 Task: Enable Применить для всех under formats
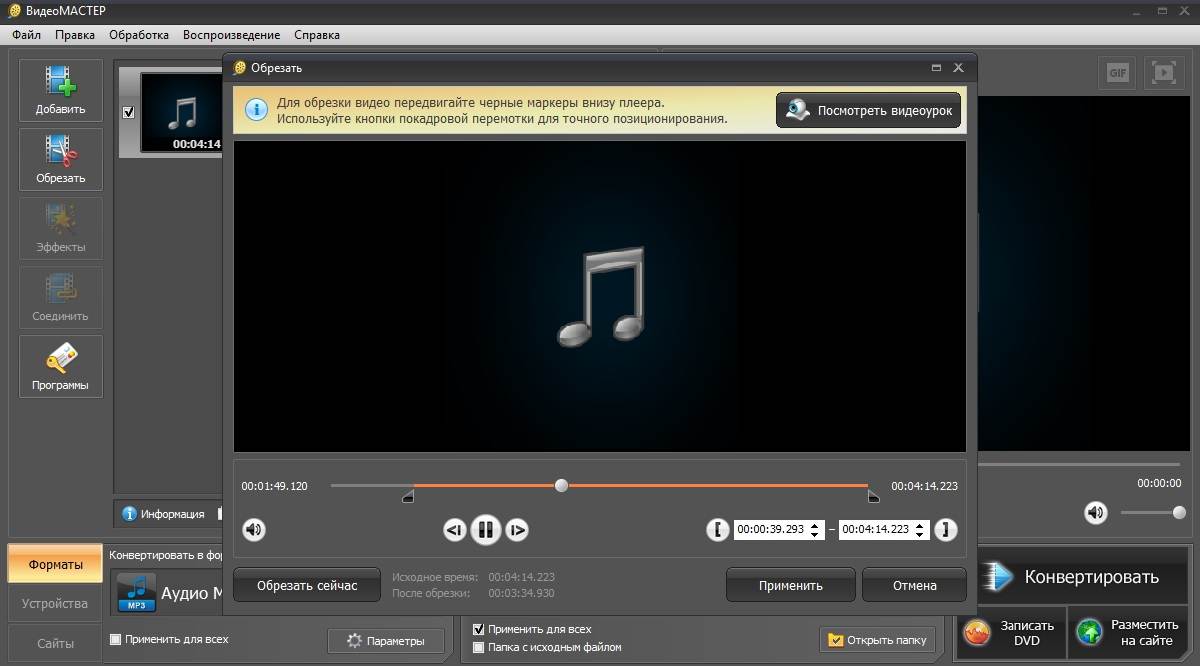(115, 639)
